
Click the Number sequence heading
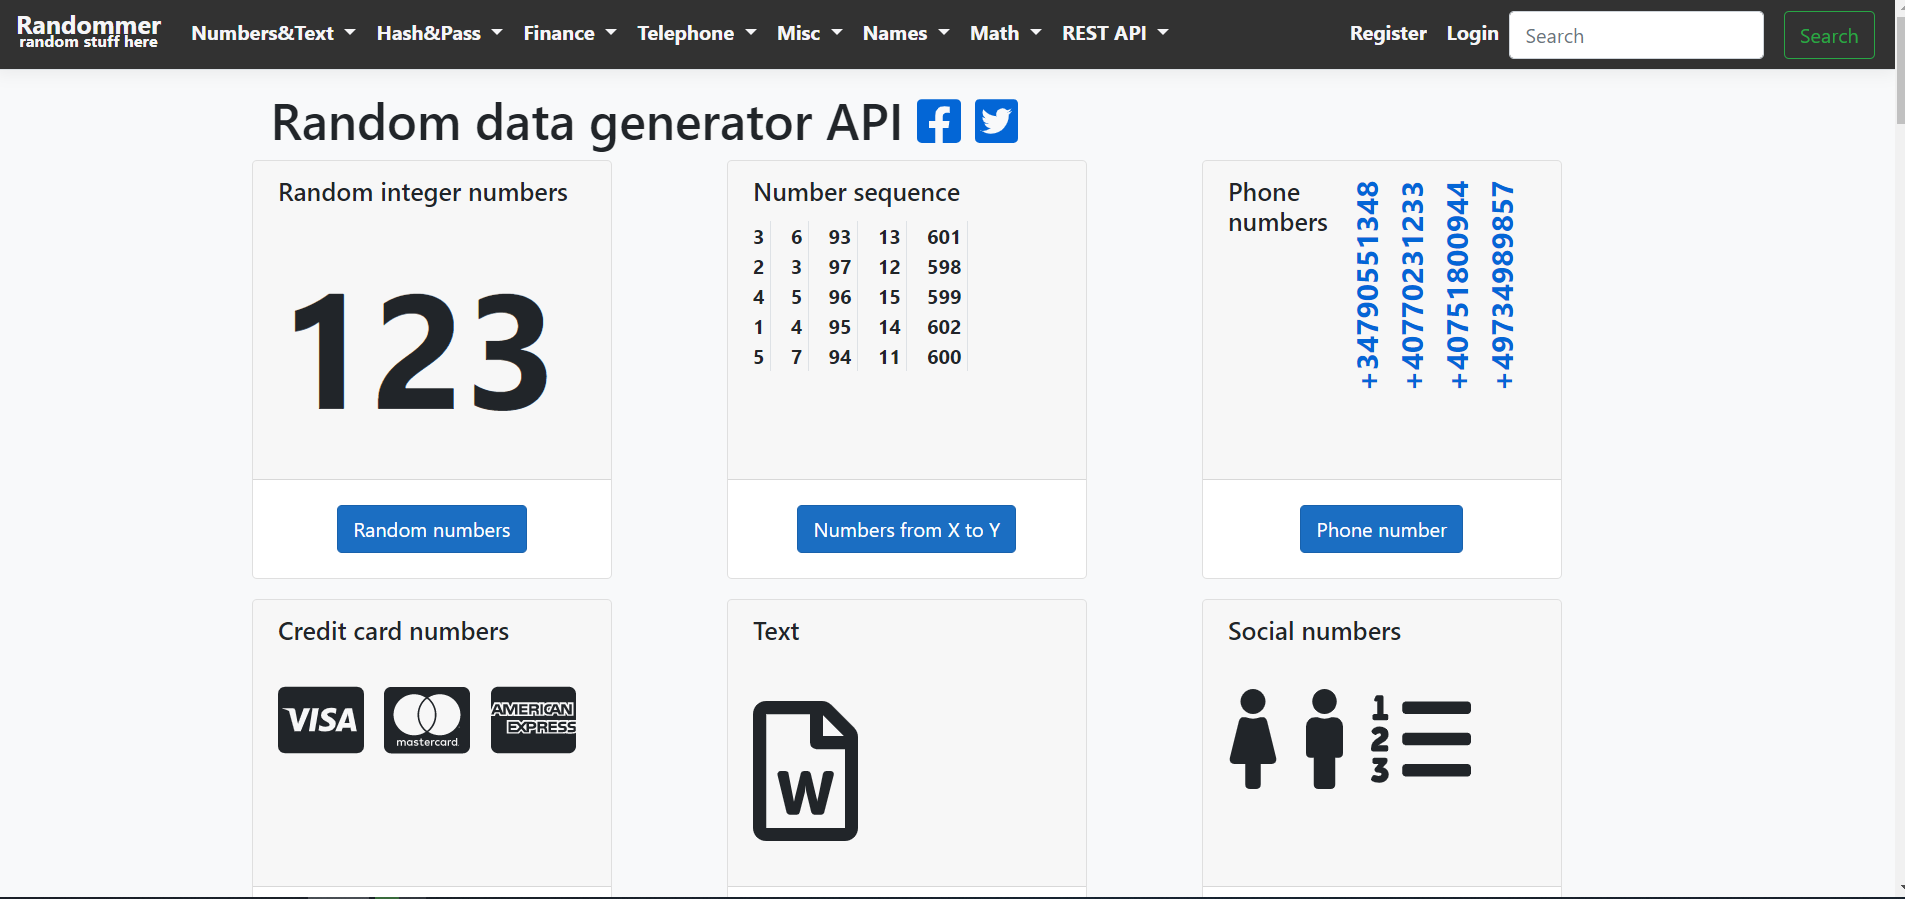(856, 193)
